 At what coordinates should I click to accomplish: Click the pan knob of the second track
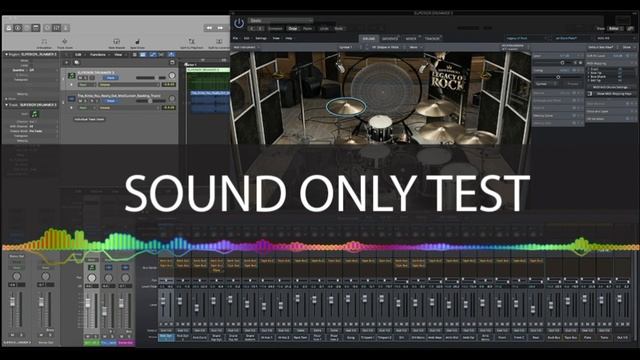[x=172, y=98]
